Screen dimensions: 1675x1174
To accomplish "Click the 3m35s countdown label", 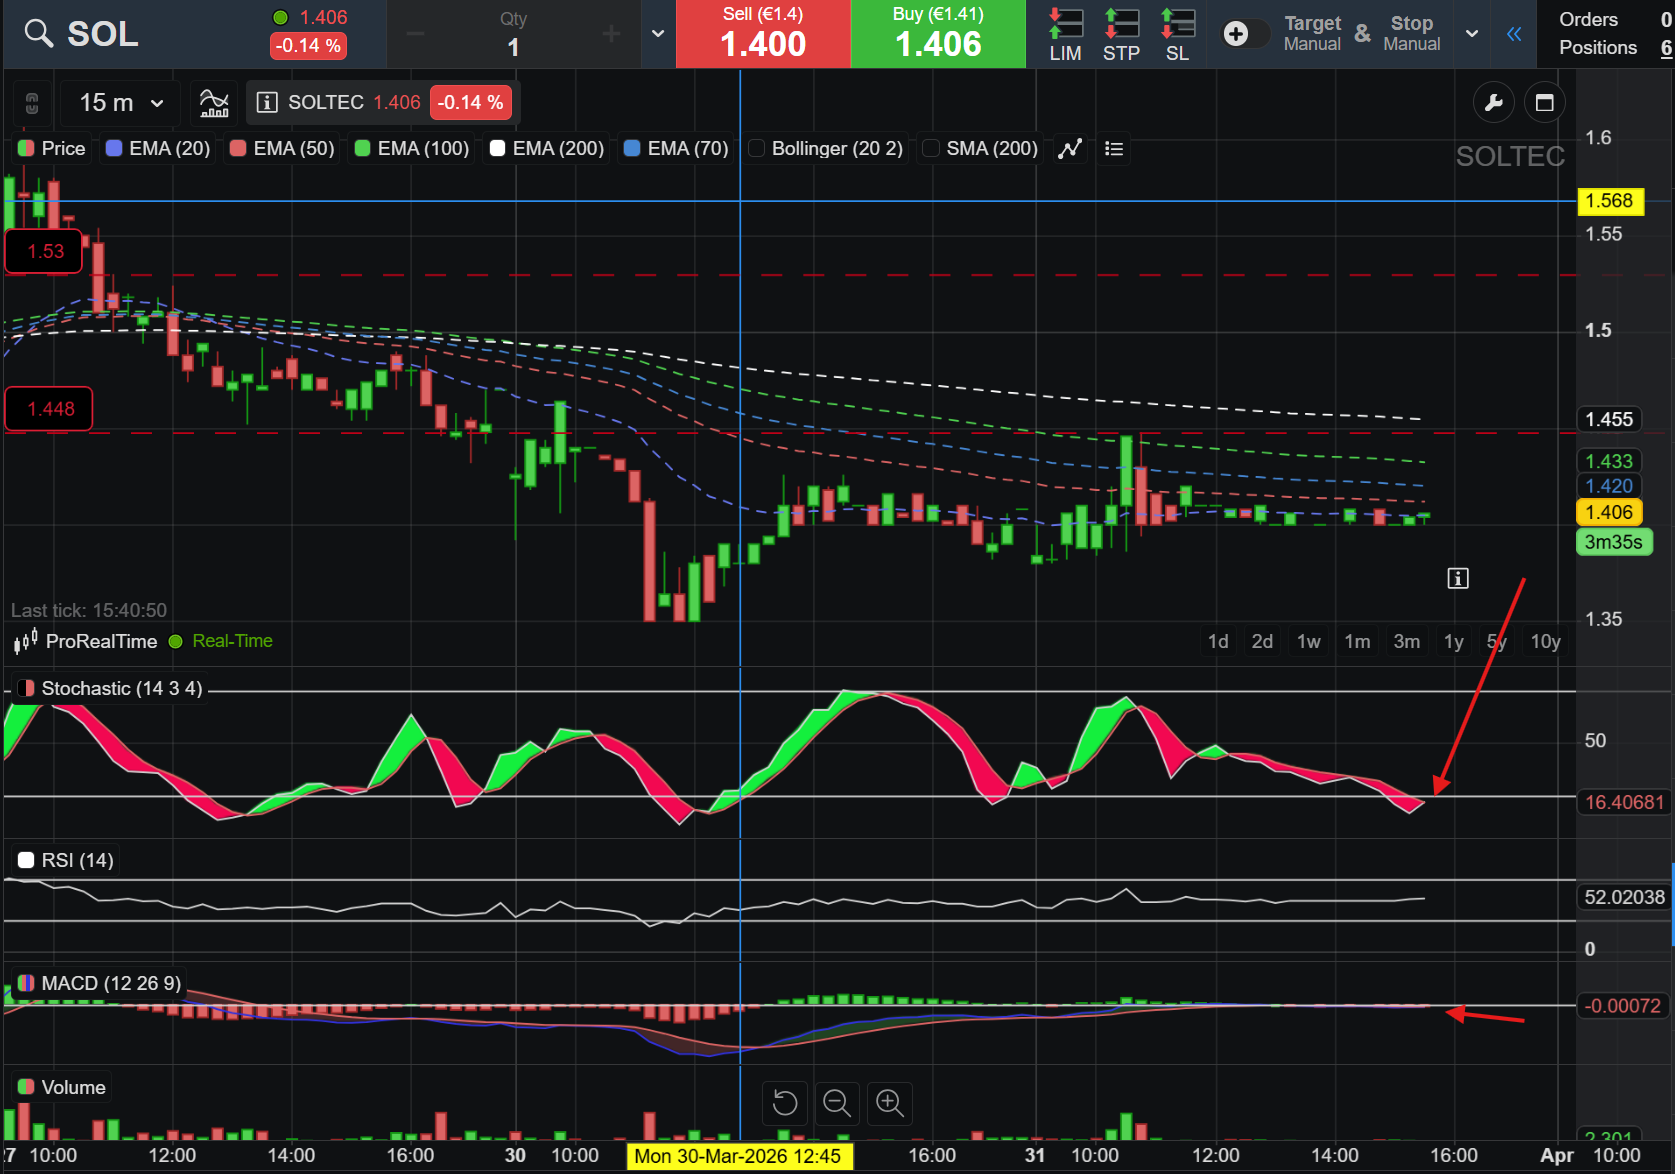I will click(1614, 542).
